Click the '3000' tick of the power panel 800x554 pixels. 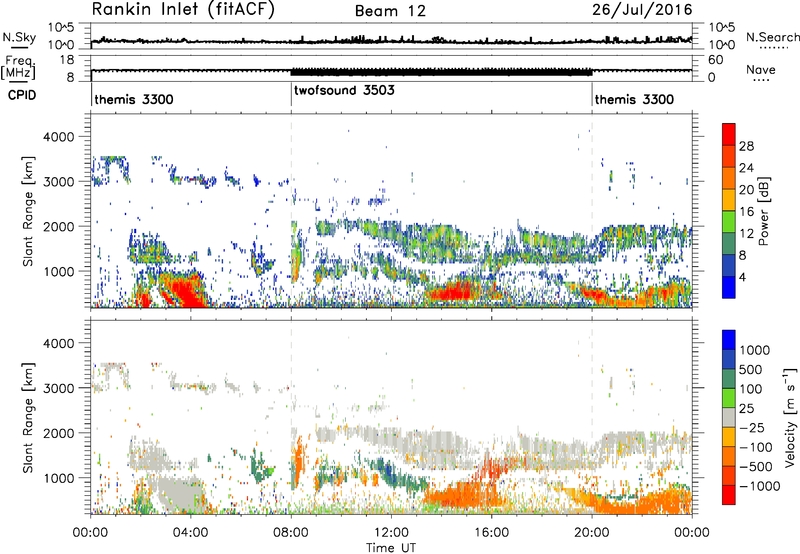(59, 182)
